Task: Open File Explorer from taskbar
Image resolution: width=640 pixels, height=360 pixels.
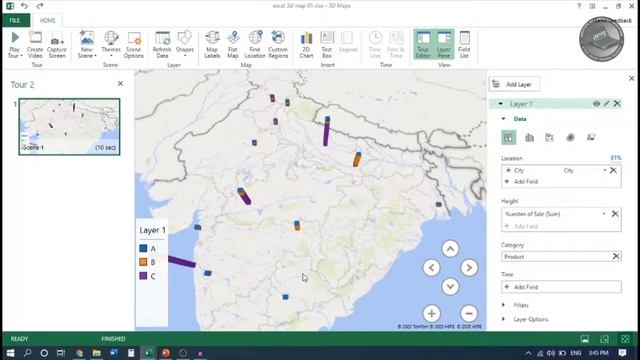Action: pyautogui.click(x=96, y=353)
